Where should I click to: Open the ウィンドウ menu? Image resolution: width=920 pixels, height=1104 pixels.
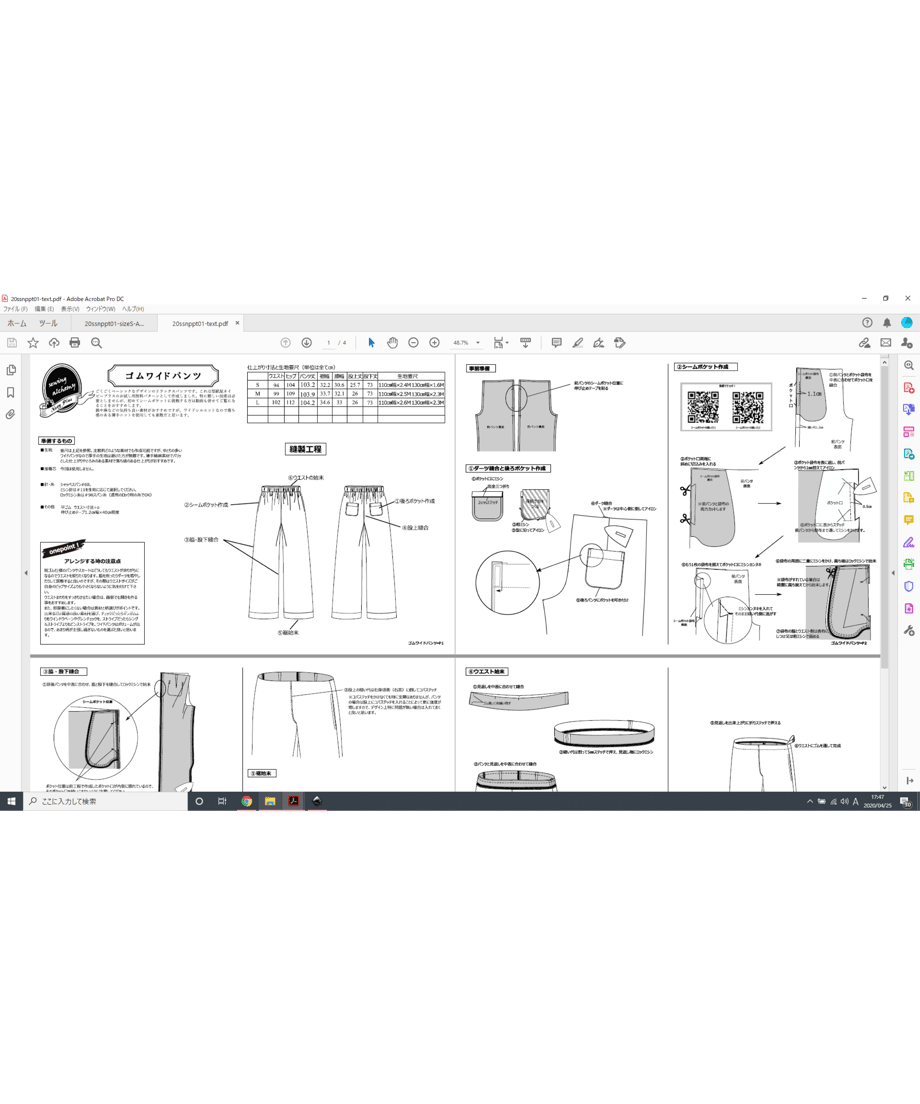[100, 309]
